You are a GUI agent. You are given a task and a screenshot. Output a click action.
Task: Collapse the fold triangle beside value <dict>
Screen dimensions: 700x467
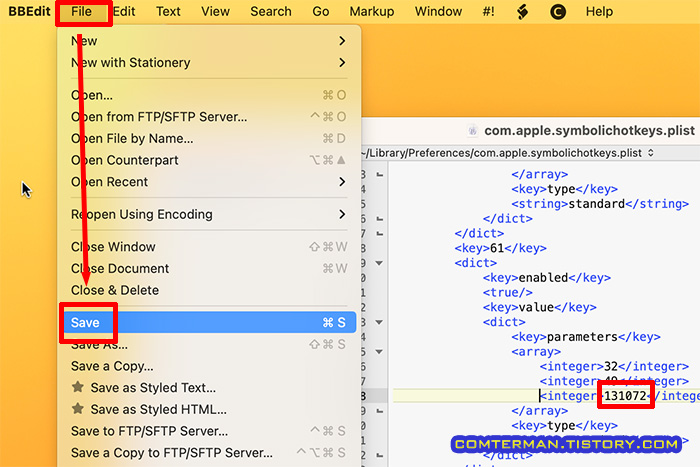click(379, 322)
